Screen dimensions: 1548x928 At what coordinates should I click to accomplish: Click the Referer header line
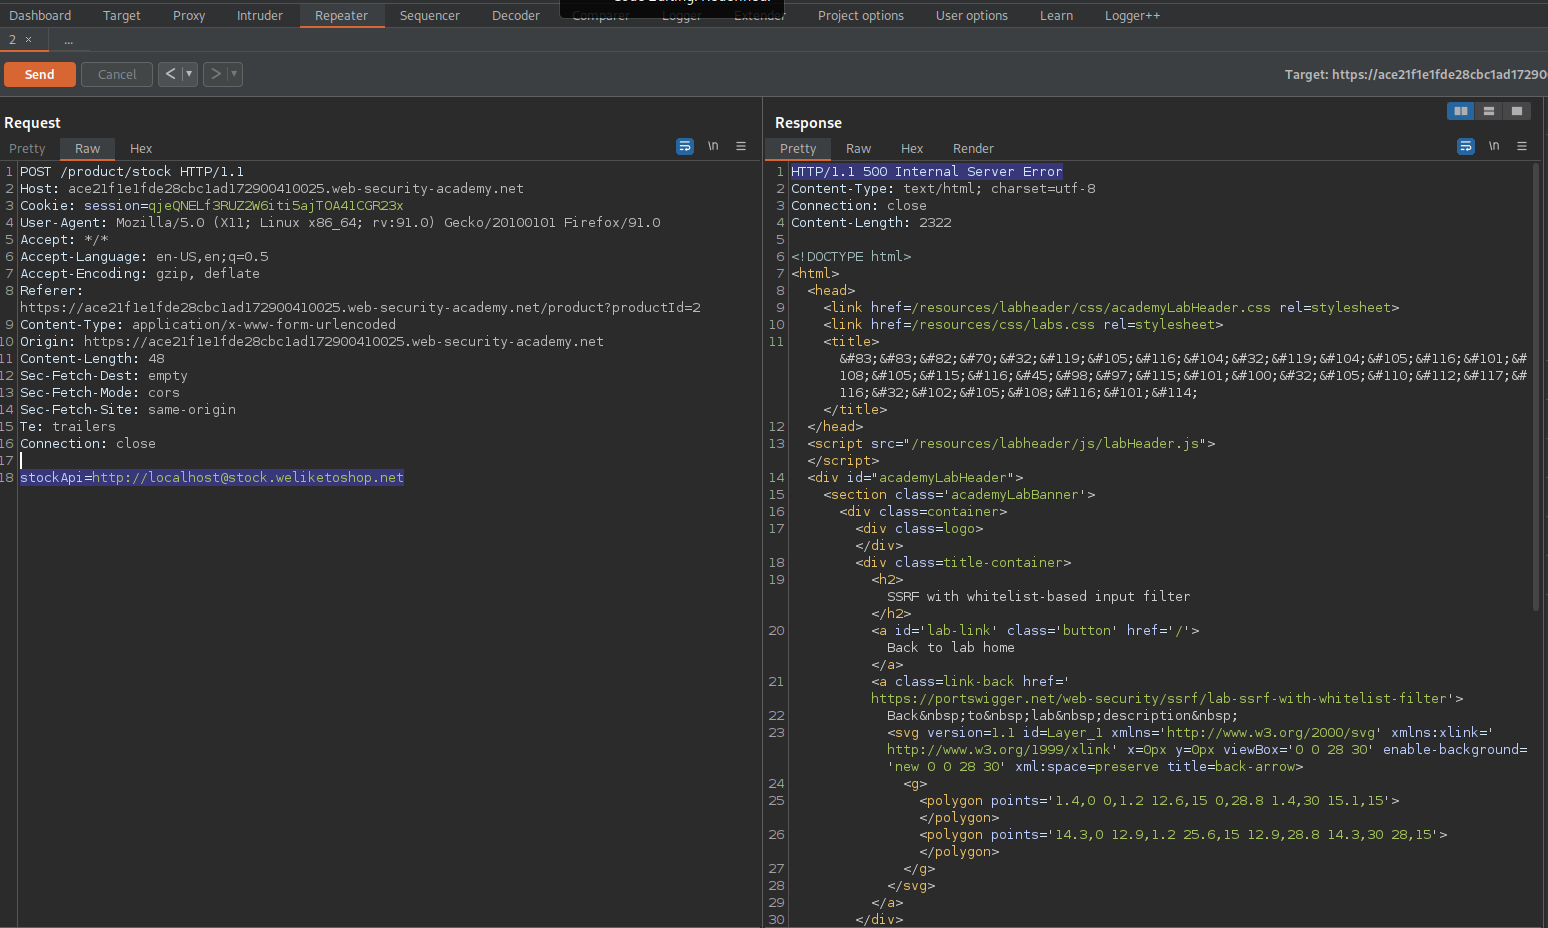pyautogui.click(x=360, y=299)
